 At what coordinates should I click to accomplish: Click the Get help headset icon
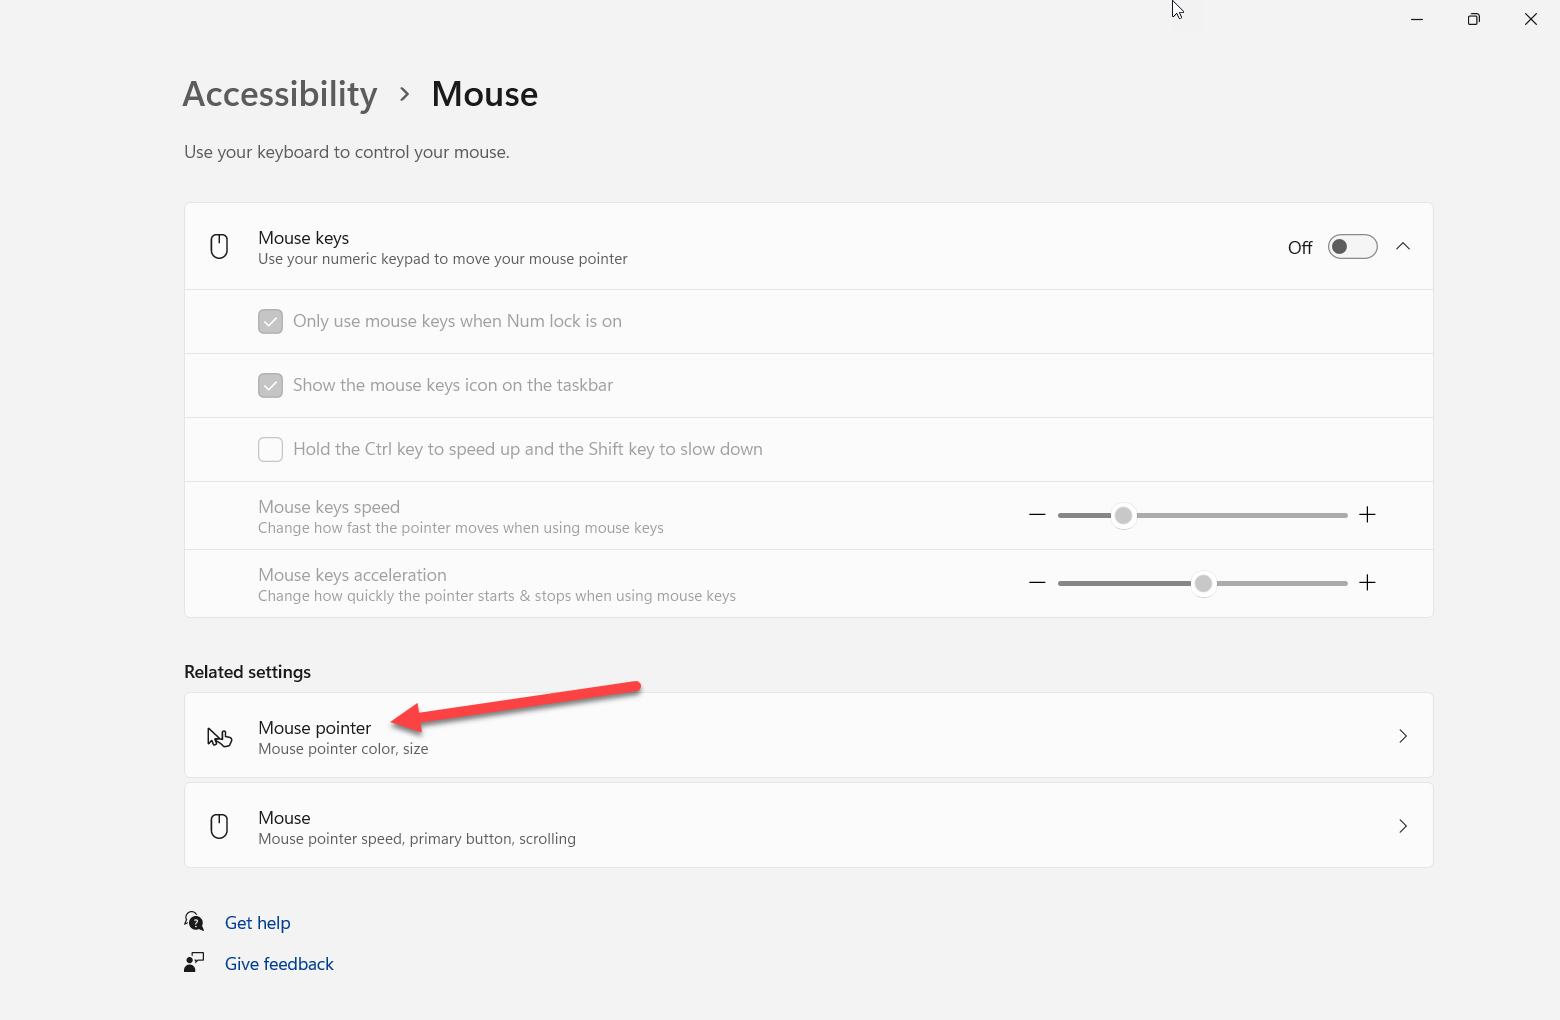click(194, 921)
